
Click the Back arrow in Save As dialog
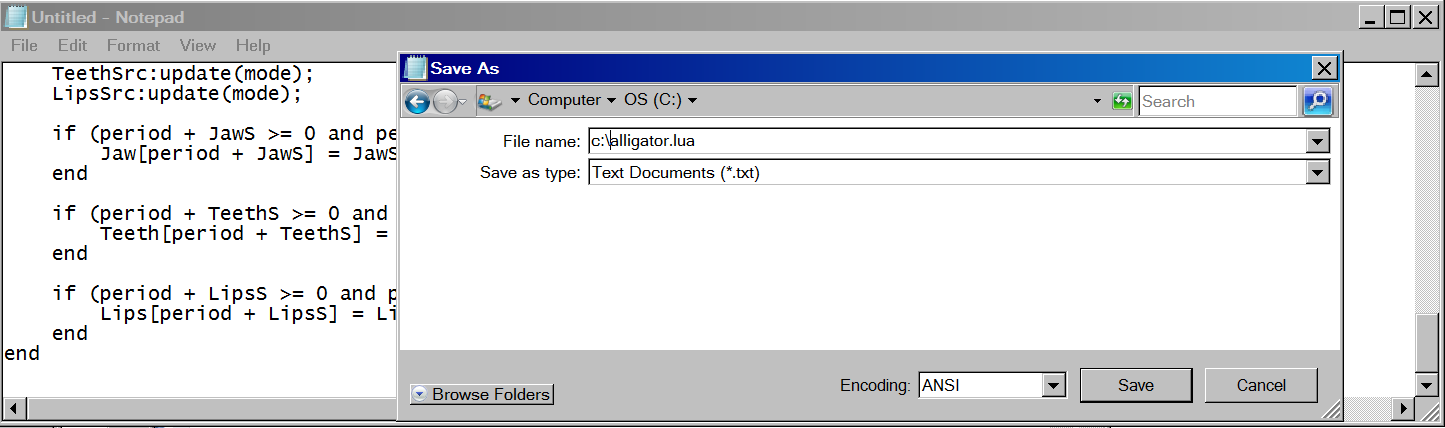418,101
